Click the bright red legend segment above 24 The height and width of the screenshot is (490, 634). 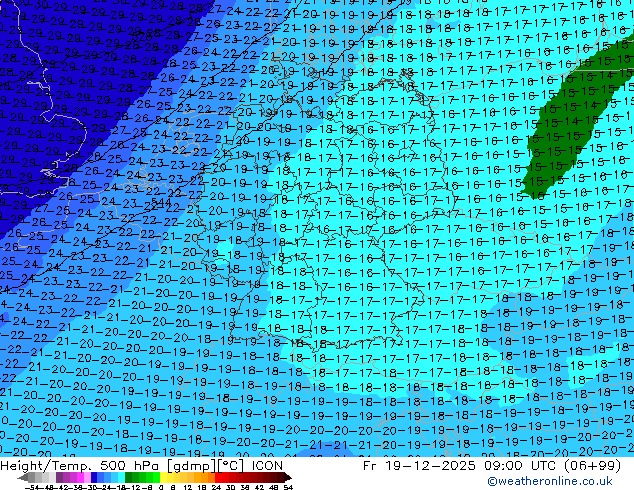218,478
